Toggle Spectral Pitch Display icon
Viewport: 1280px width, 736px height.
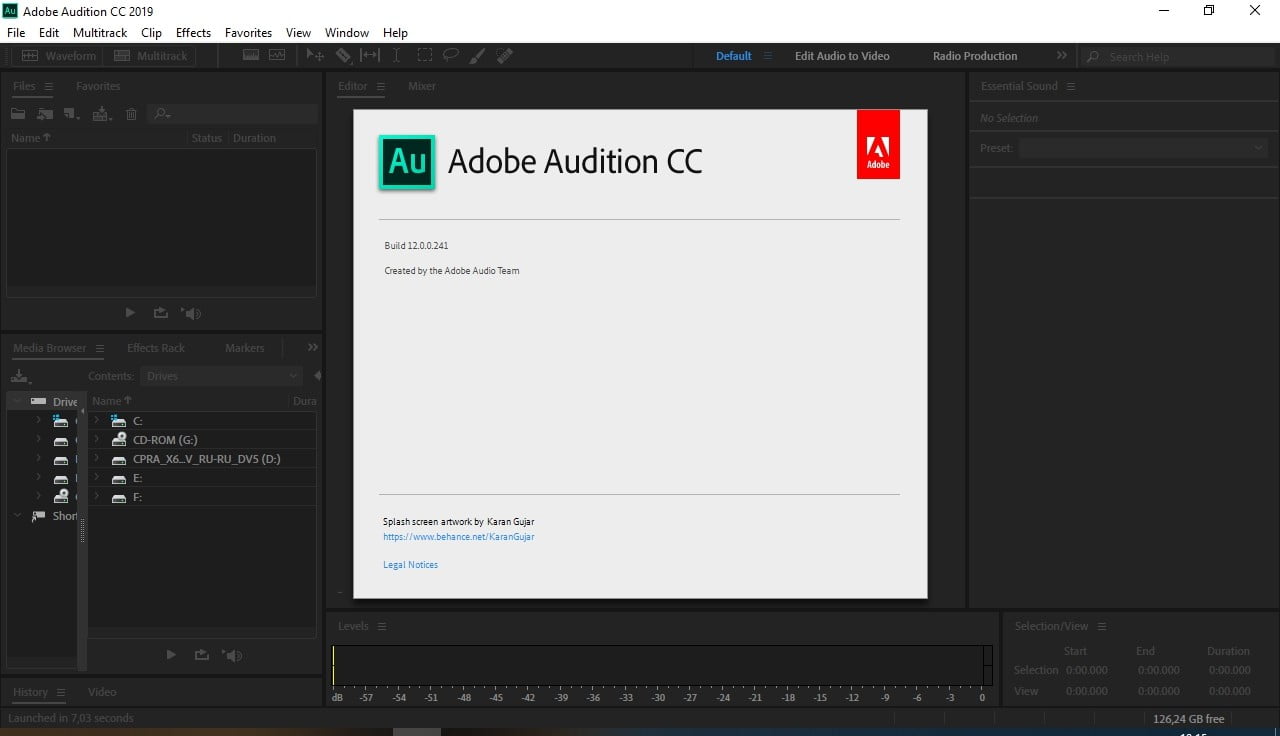pos(276,56)
